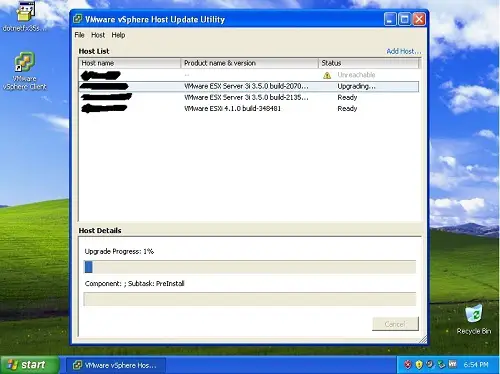Select the Unreachable host row
The height and width of the screenshot is (374, 500).
[249, 75]
